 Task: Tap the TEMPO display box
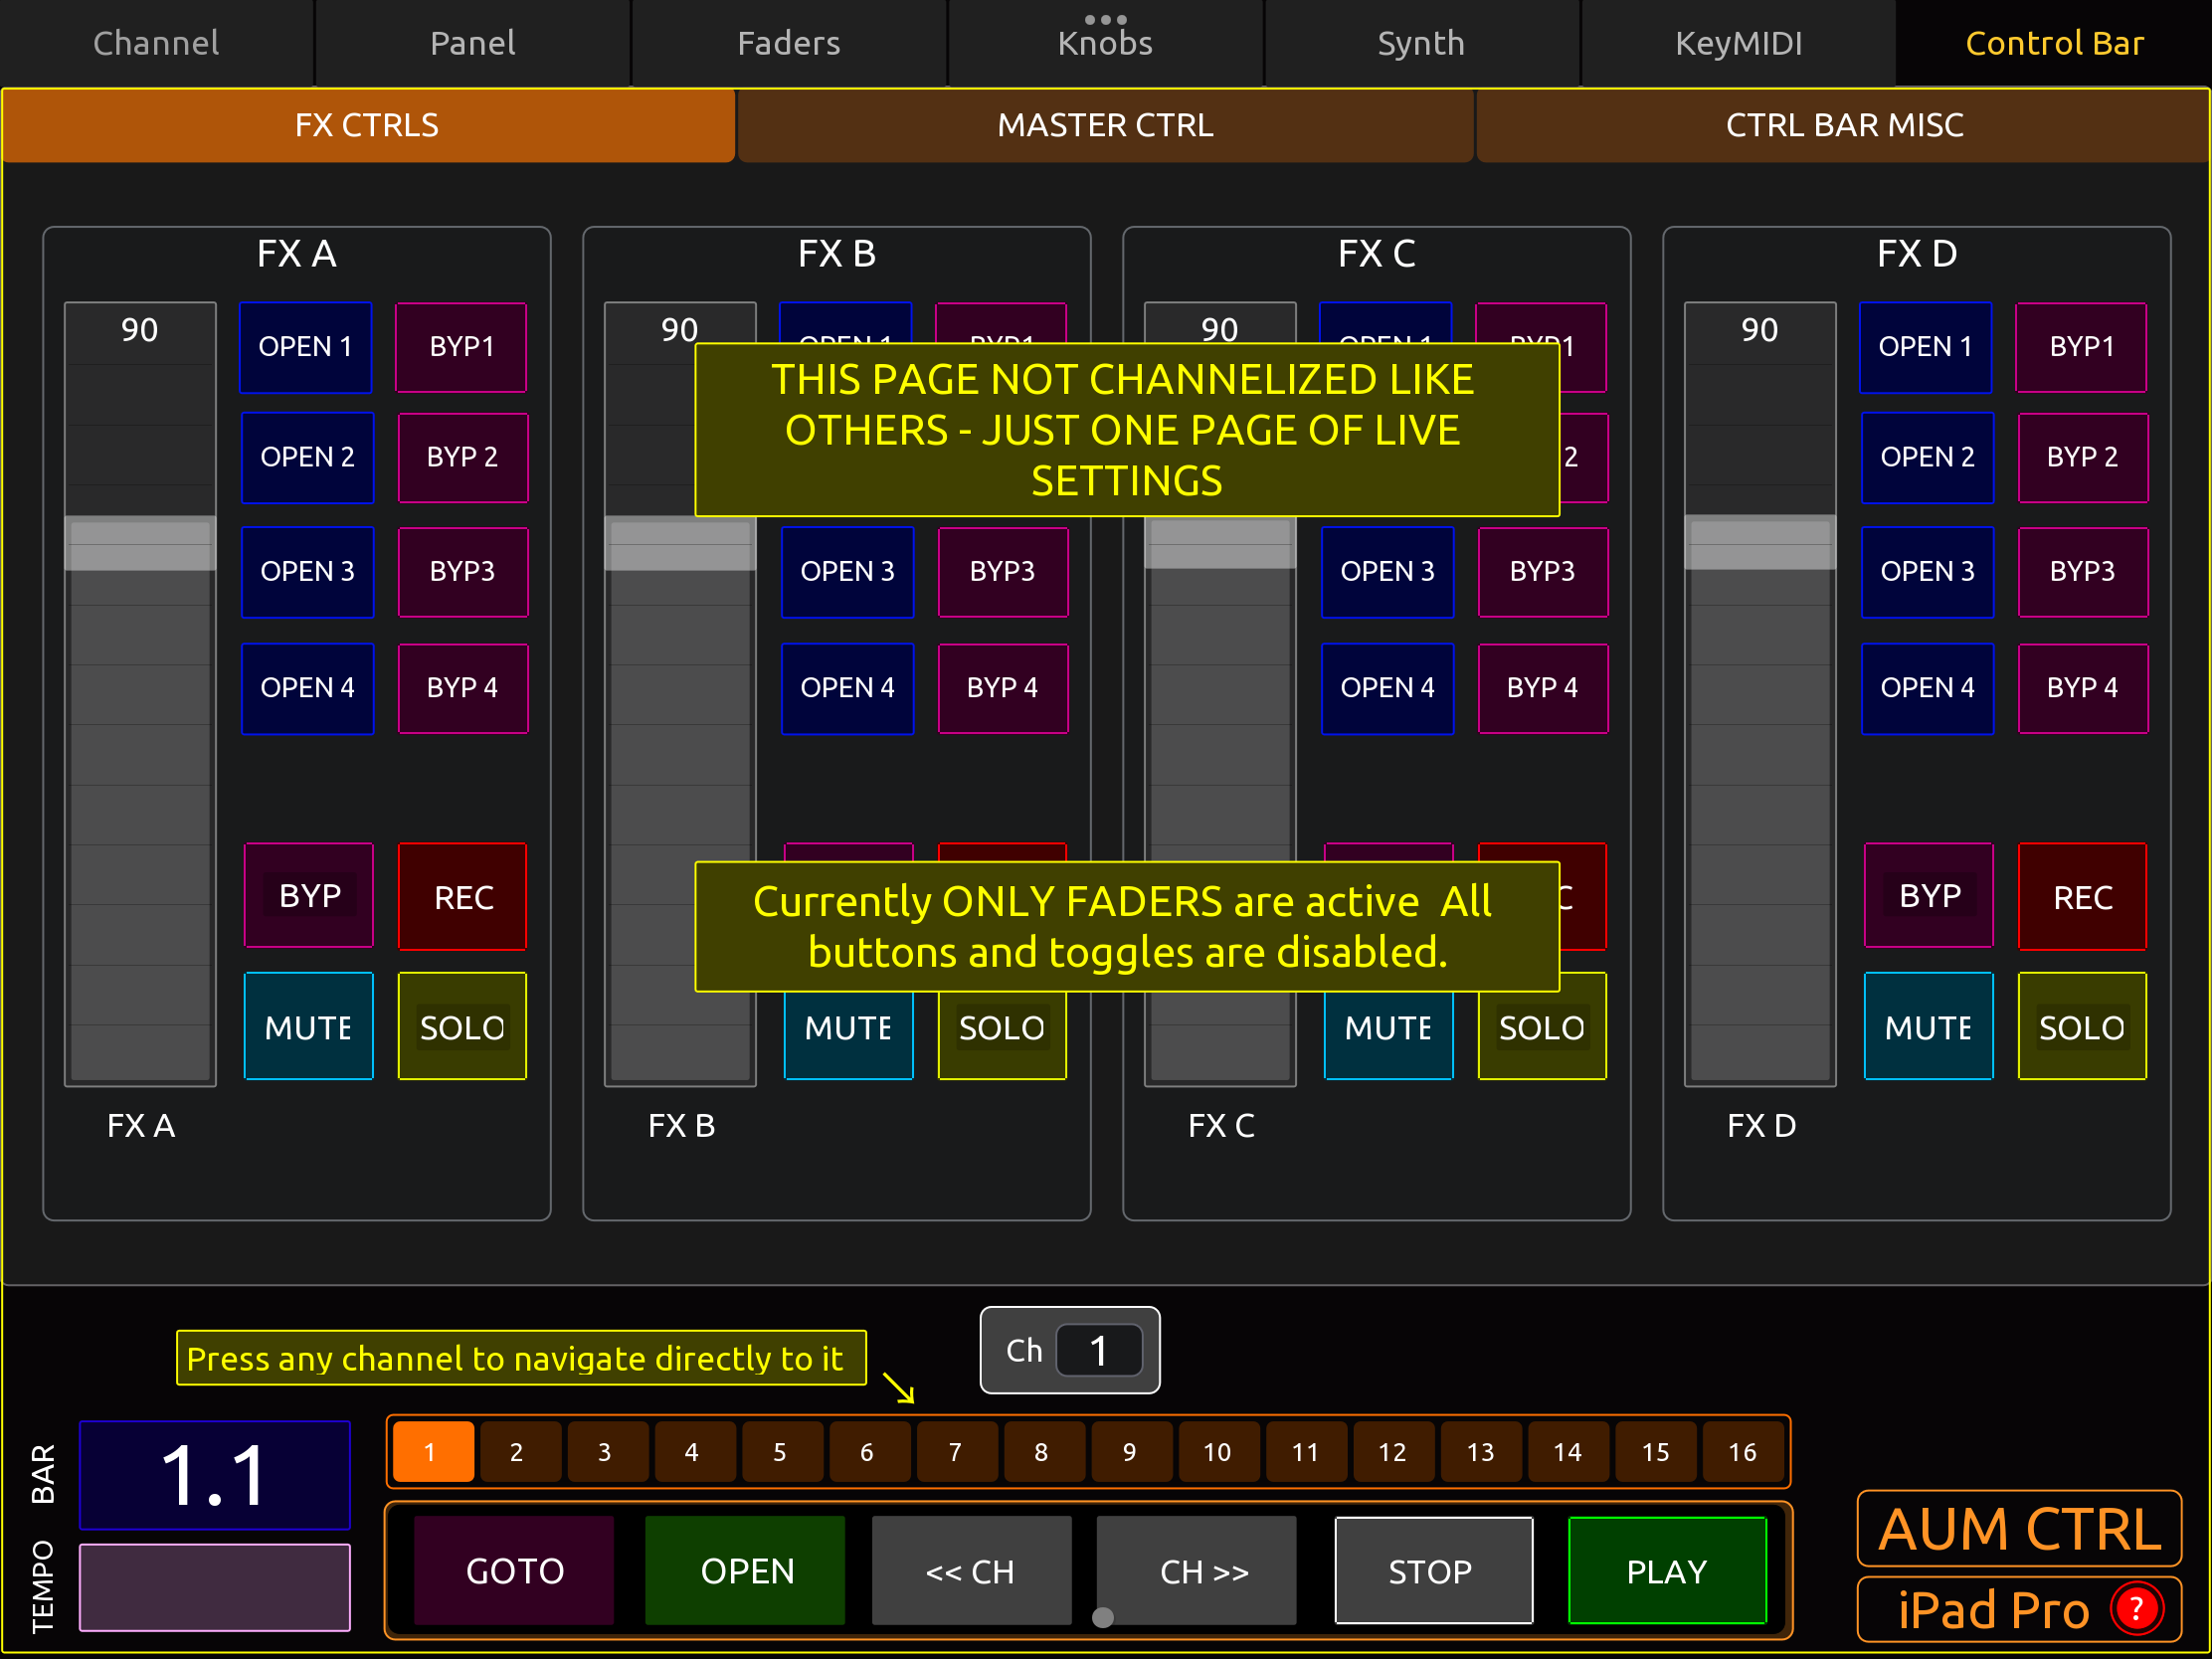pyautogui.click(x=215, y=1587)
